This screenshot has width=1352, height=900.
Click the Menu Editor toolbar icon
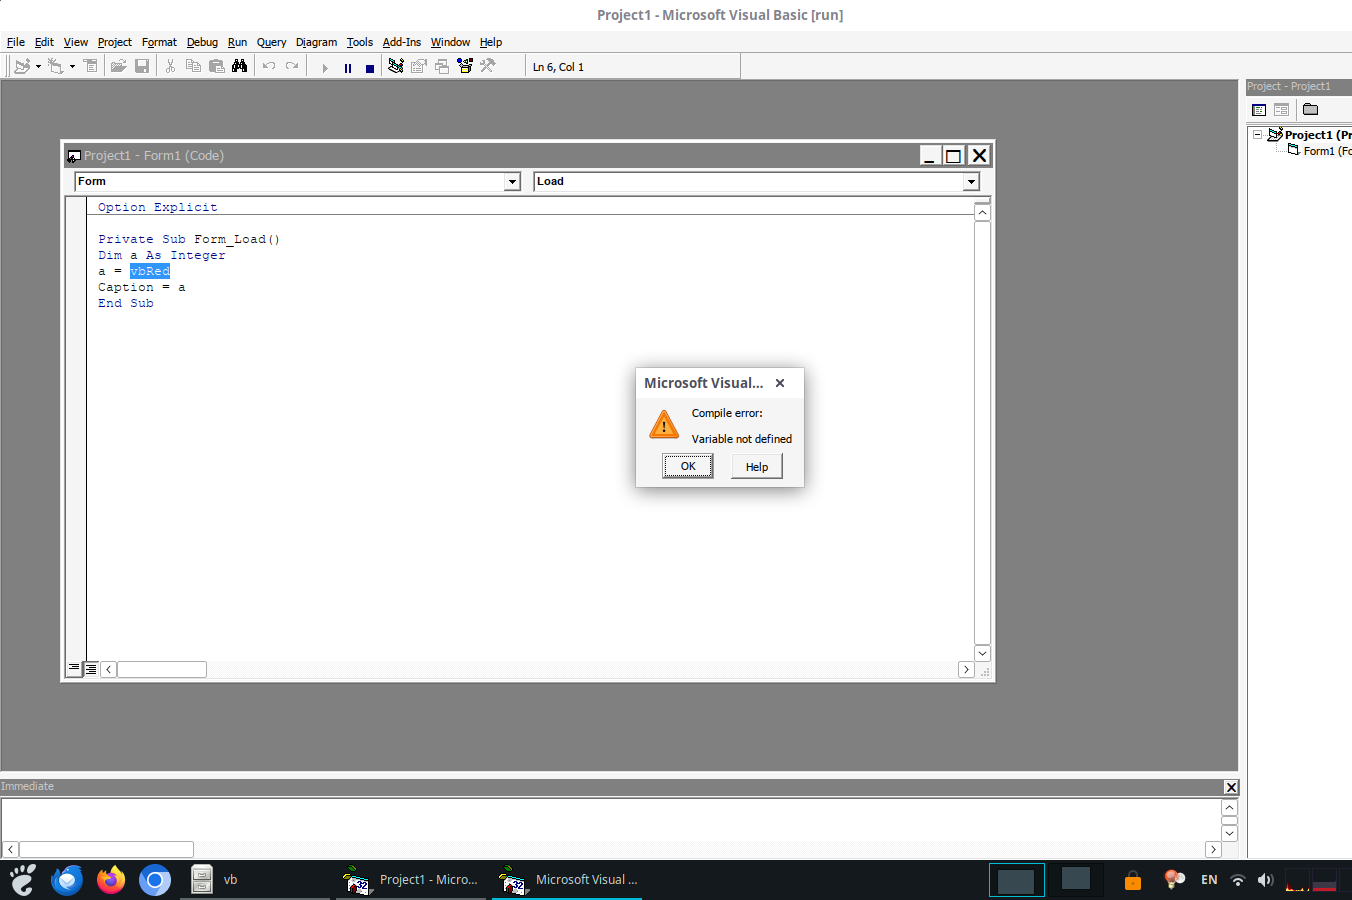(91, 66)
